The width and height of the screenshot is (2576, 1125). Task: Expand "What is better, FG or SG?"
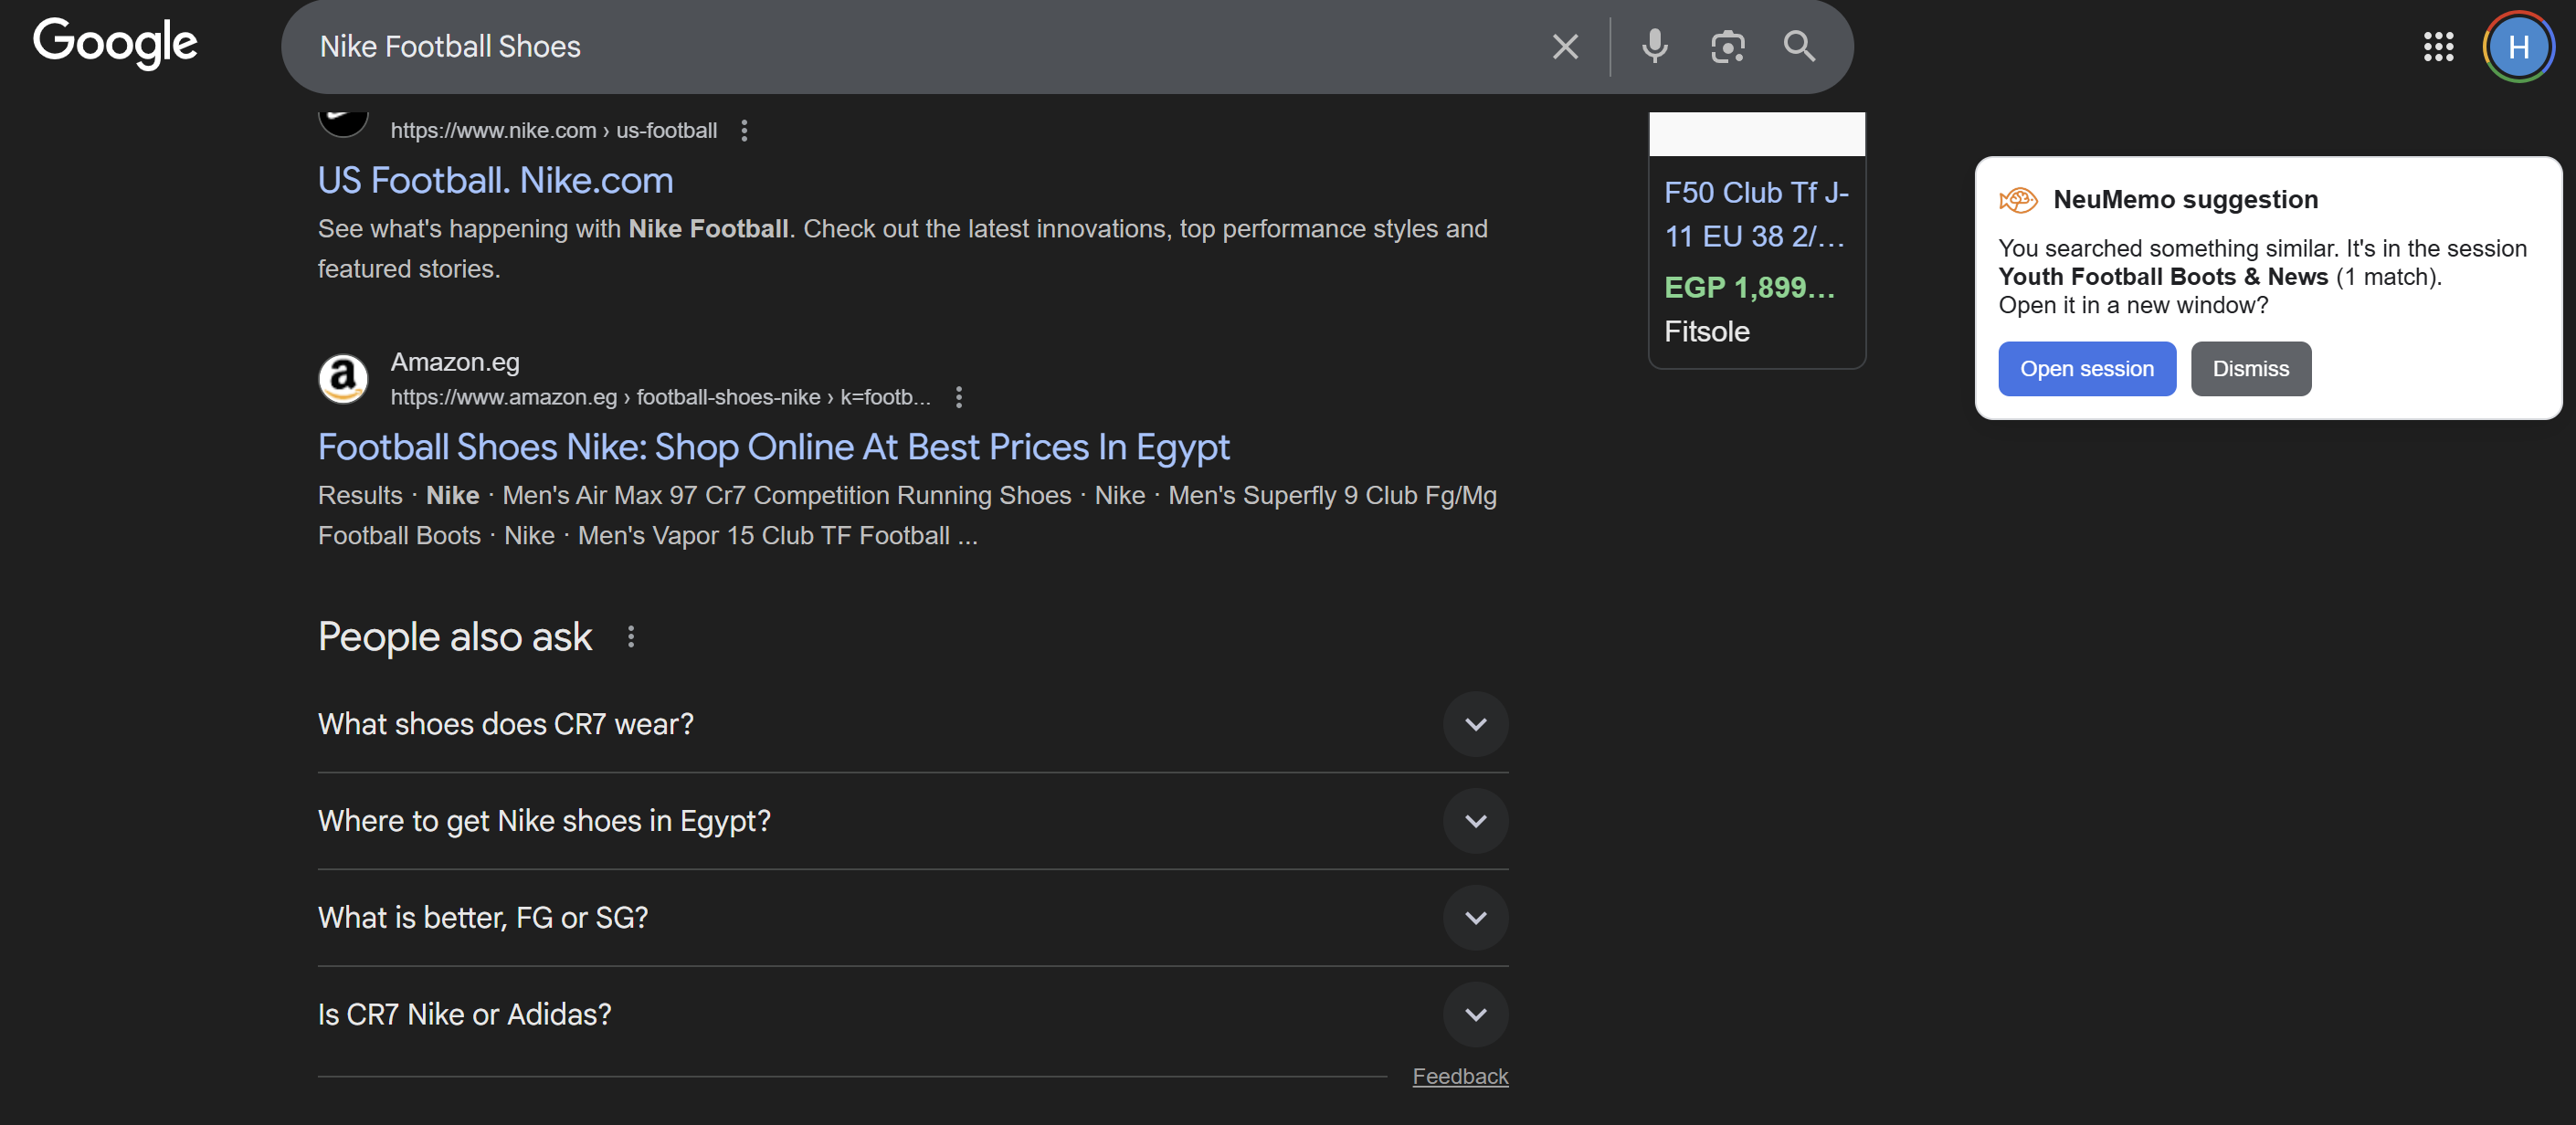[1475, 918]
